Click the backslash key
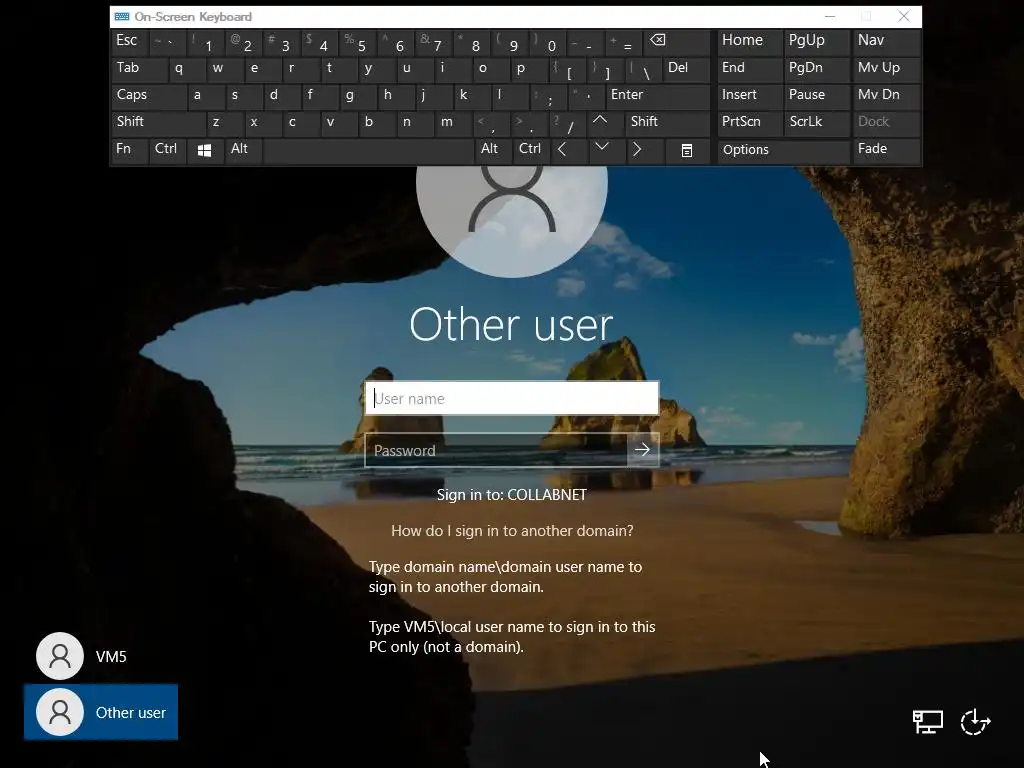 click(643, 69)
